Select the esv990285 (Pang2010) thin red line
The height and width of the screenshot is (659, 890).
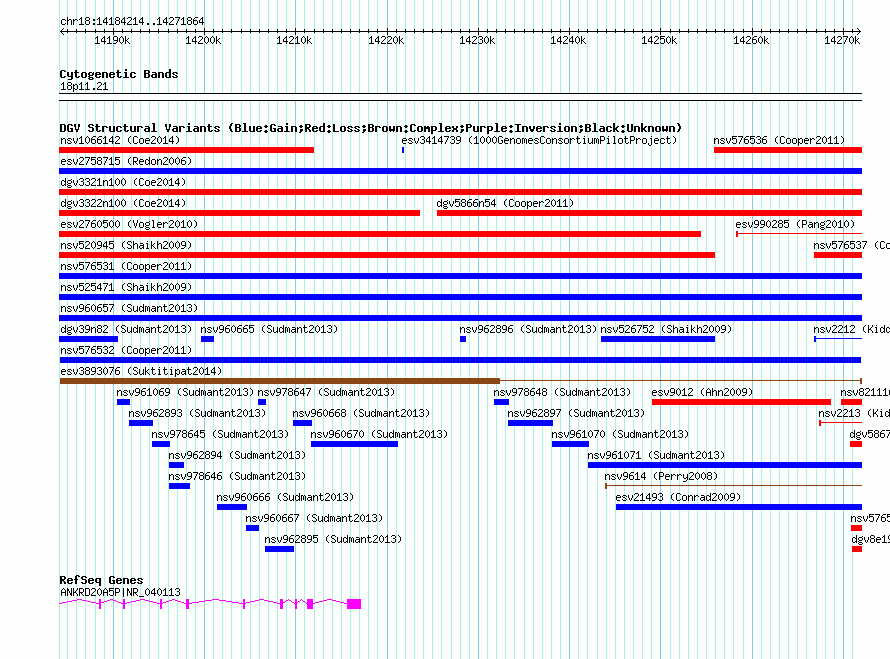pos(799,234)
